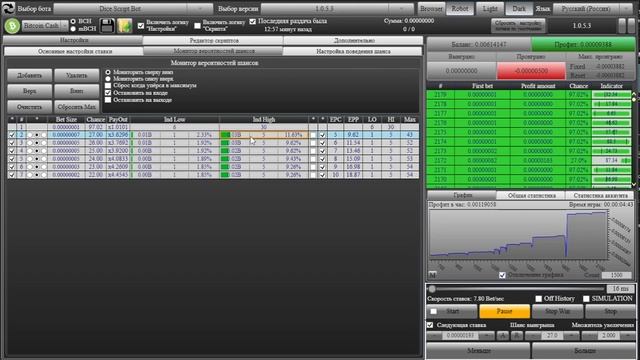Image resolution: width=640 pixels, height=360 pixels.
Task: Increase the win chance 27.0 value
Action: 571,336
